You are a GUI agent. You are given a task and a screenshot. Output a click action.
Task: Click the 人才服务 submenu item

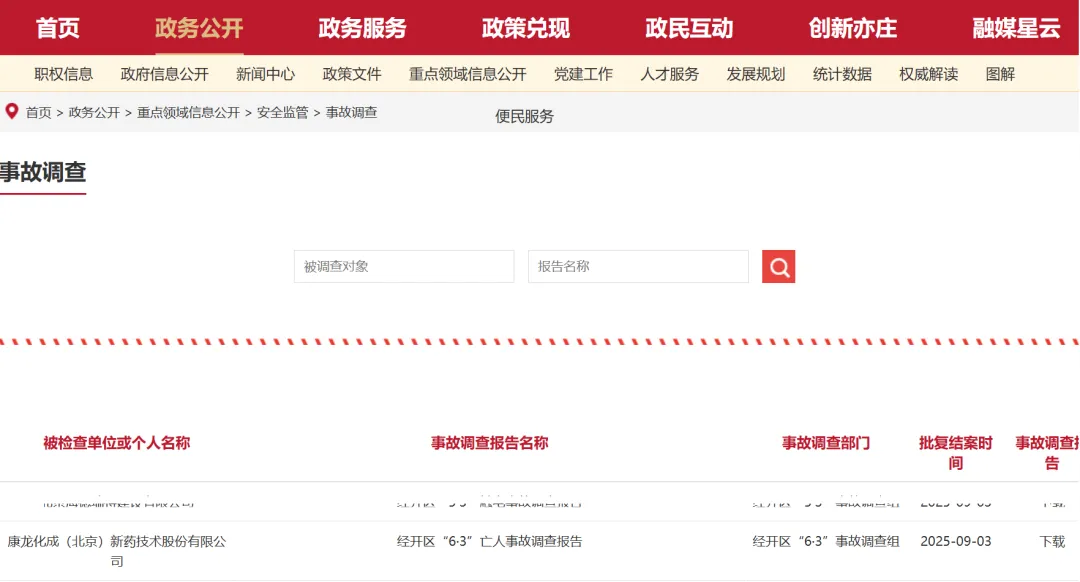pos(669,74)
